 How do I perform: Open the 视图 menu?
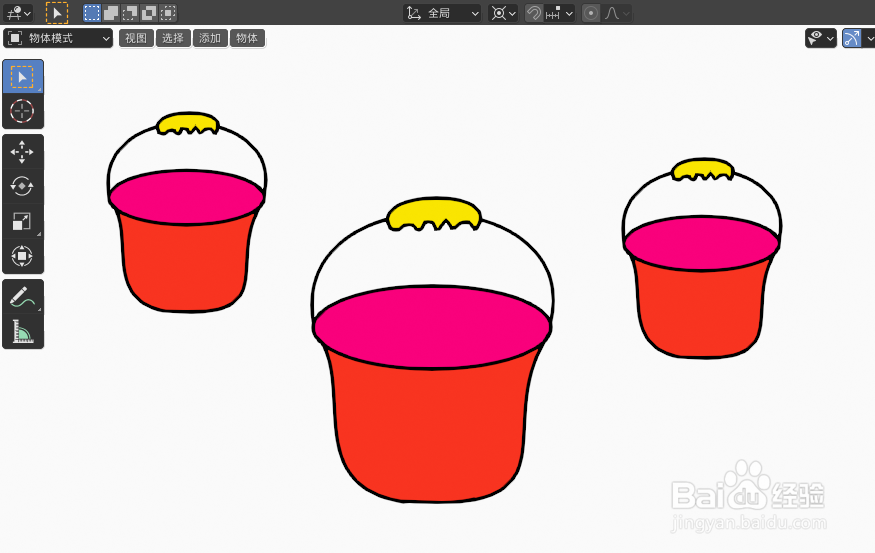(136, 38)
